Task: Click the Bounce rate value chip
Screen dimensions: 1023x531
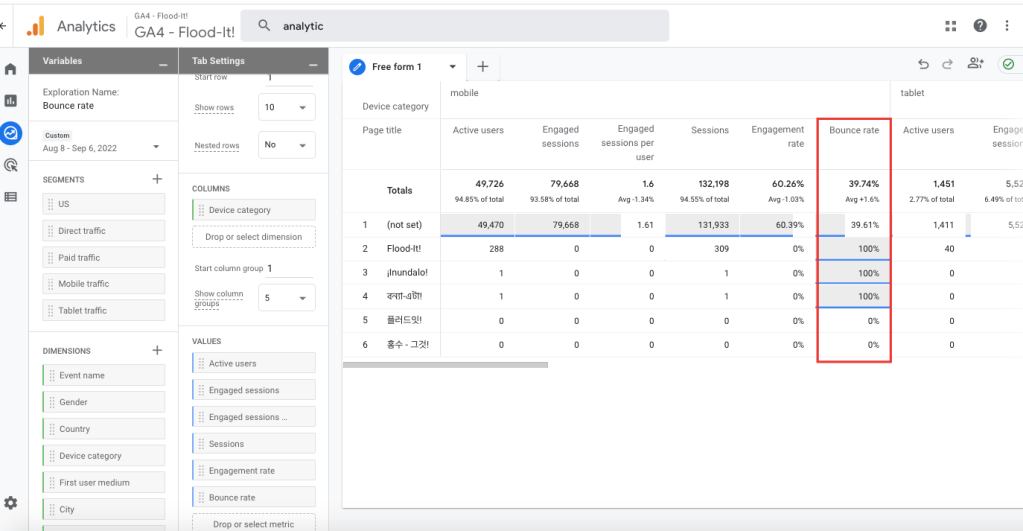Action: 254,497
